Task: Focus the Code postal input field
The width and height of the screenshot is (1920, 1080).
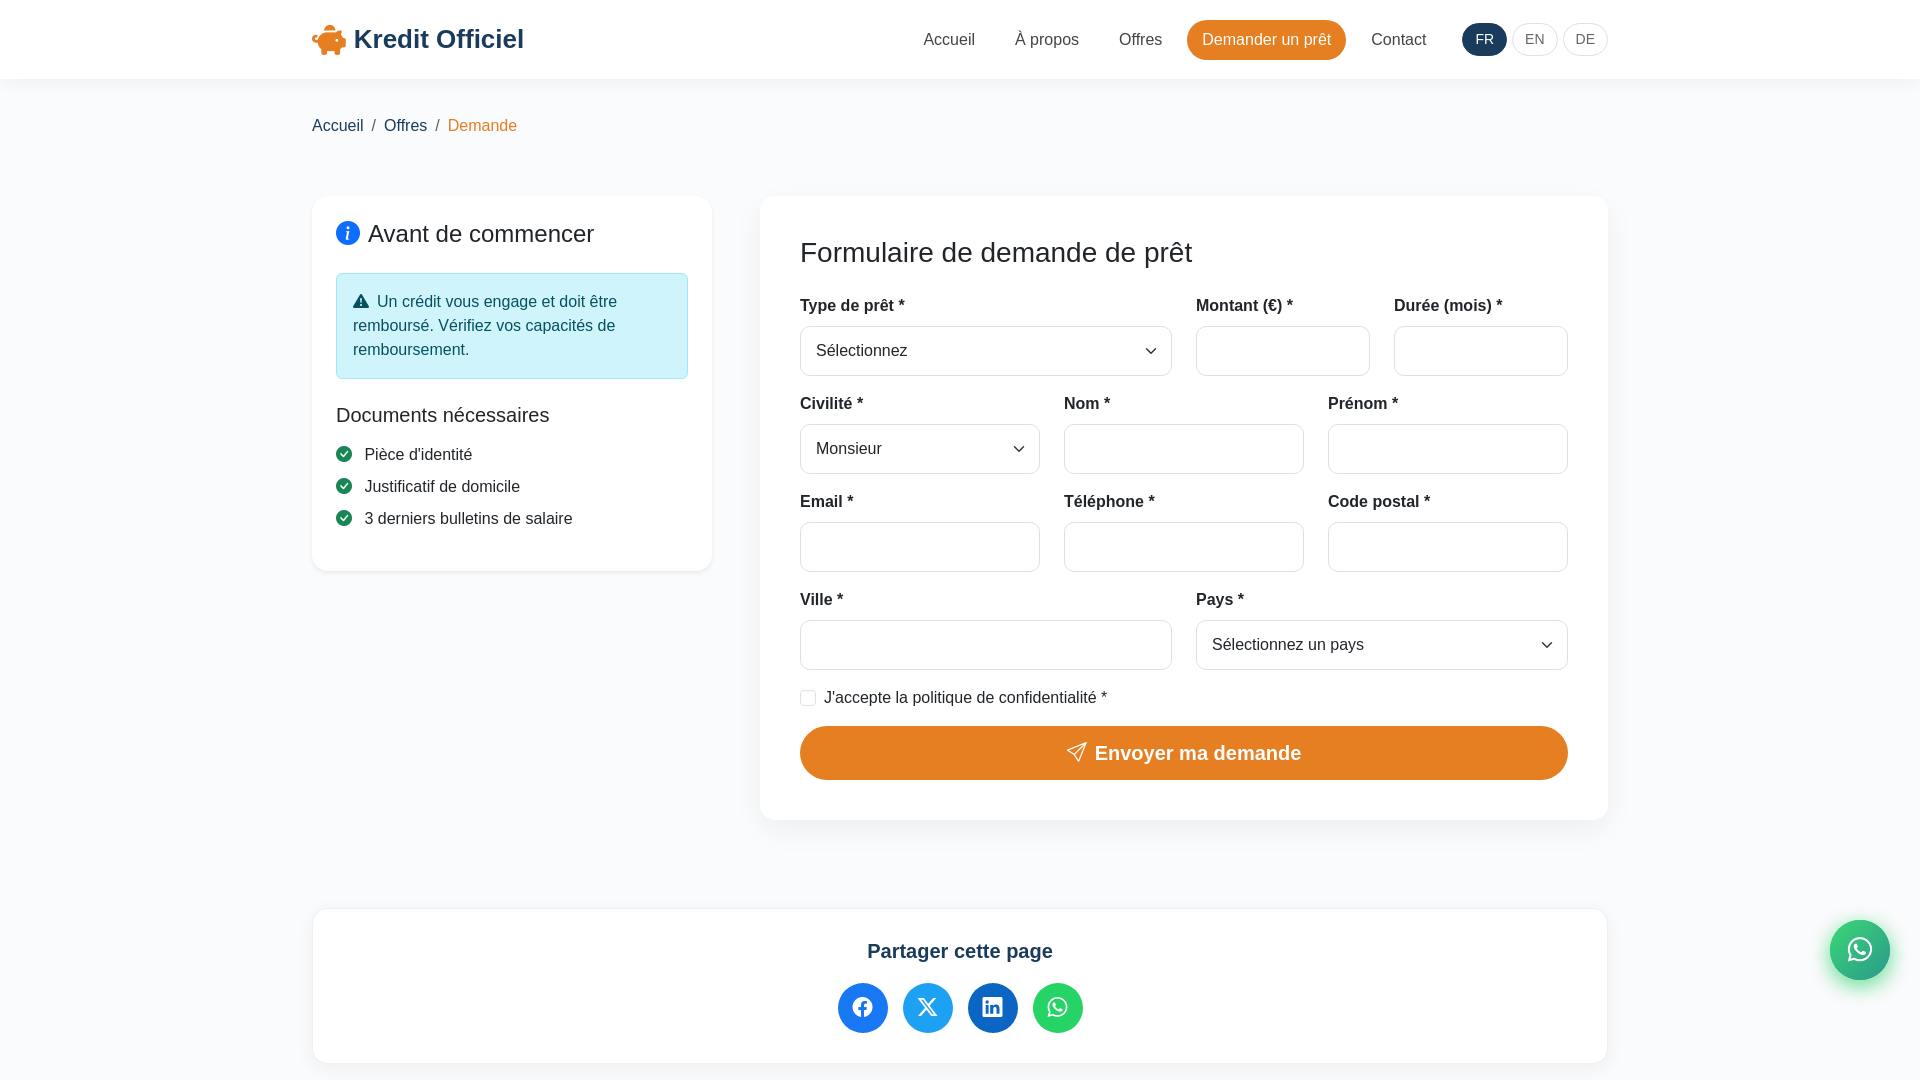Action: tap(1448, 547)
